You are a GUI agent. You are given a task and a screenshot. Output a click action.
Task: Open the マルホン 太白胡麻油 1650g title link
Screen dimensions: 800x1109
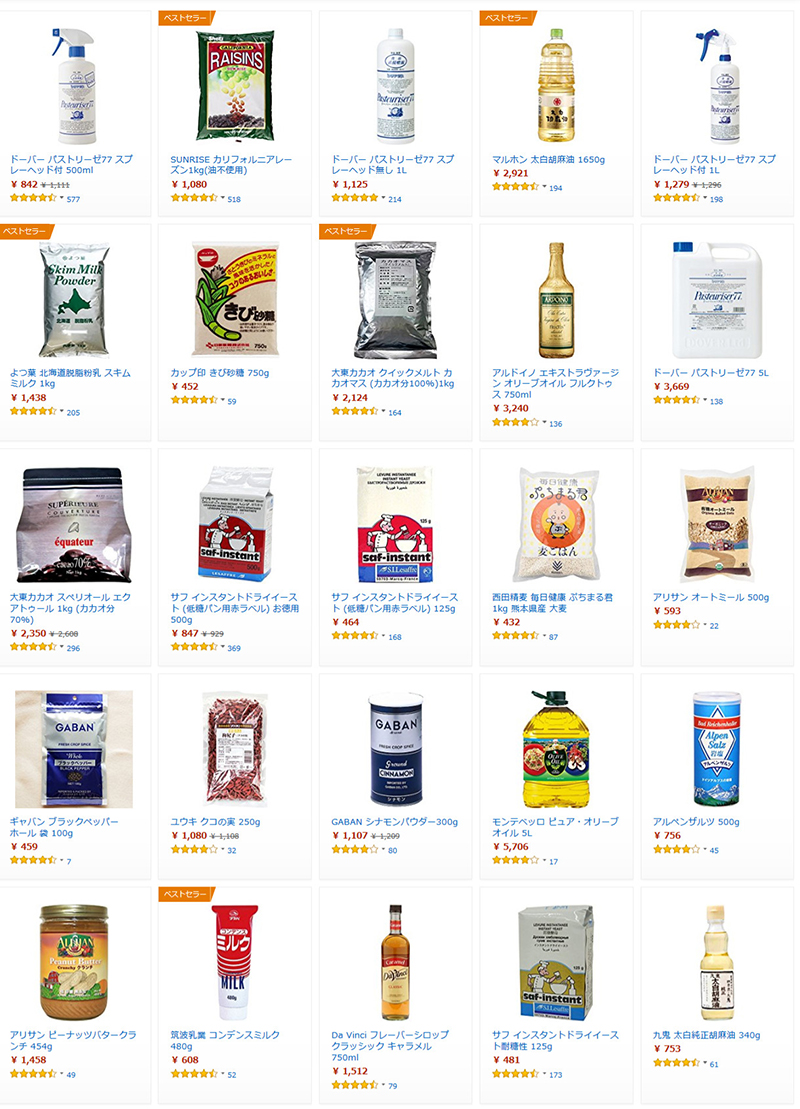548,160
